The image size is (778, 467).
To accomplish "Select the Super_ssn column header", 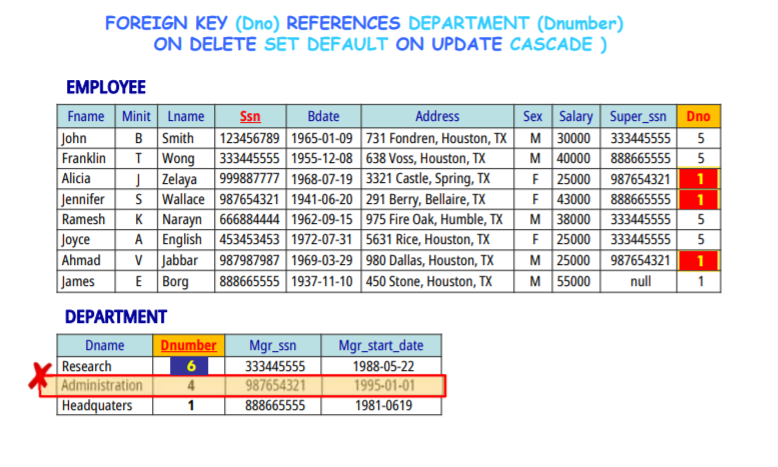I will pyautogui.click(x=638, y=116).
